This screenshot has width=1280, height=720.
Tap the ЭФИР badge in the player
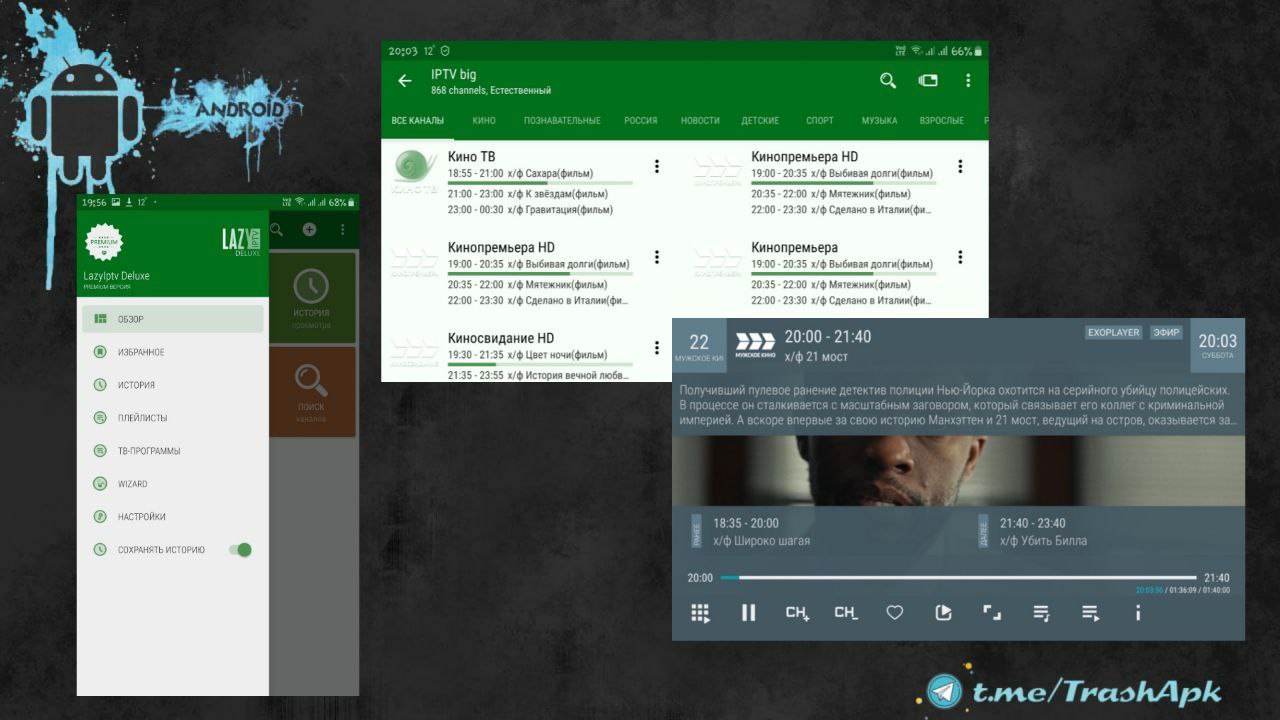(1166, 332)
